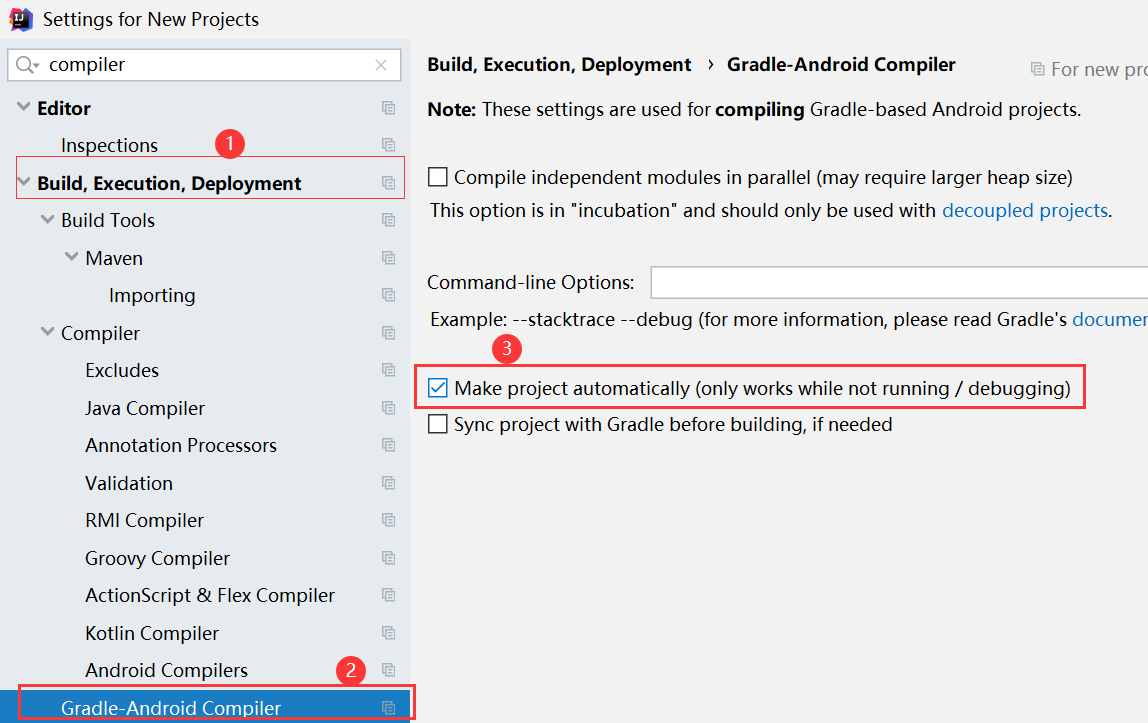Open Gradle's documentation link
The height and width of the screenshot is (723, 1148).
1110,320
